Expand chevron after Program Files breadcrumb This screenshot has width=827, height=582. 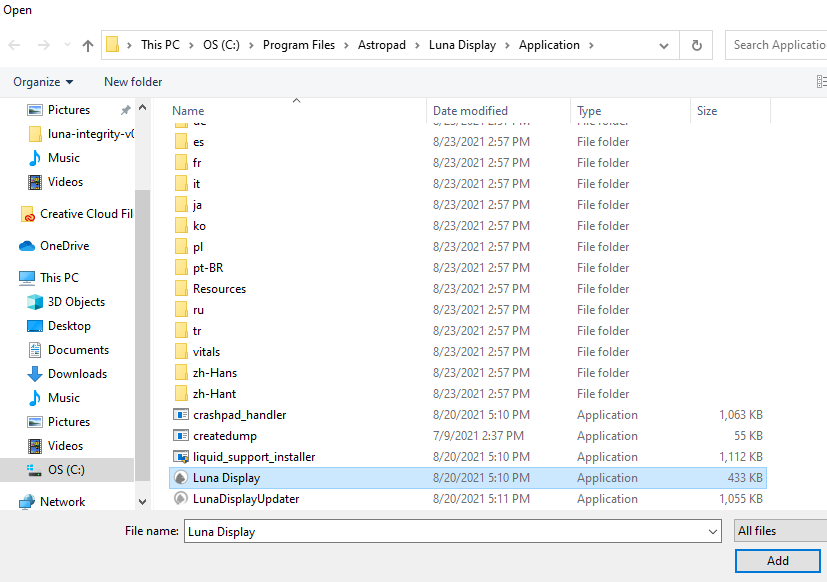point(347,45)
